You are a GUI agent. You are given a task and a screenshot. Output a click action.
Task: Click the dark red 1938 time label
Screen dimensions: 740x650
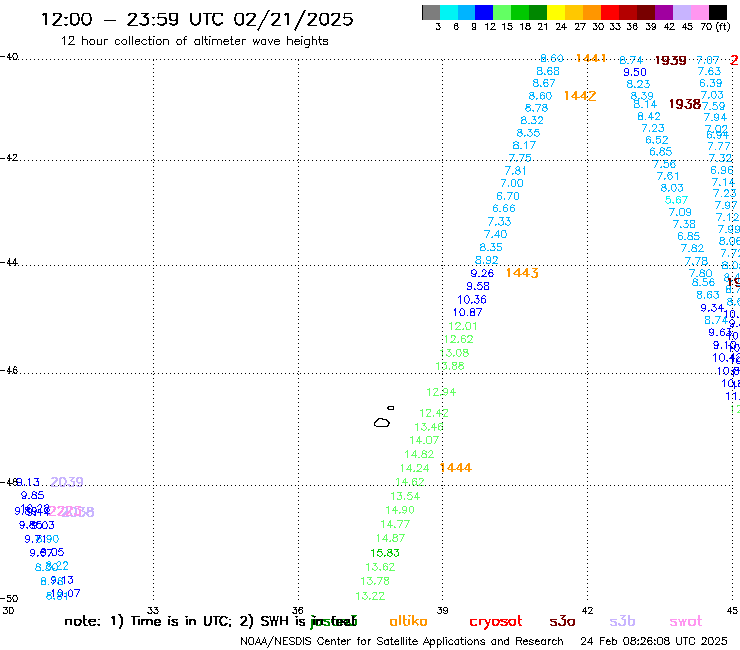coord(685,104)
